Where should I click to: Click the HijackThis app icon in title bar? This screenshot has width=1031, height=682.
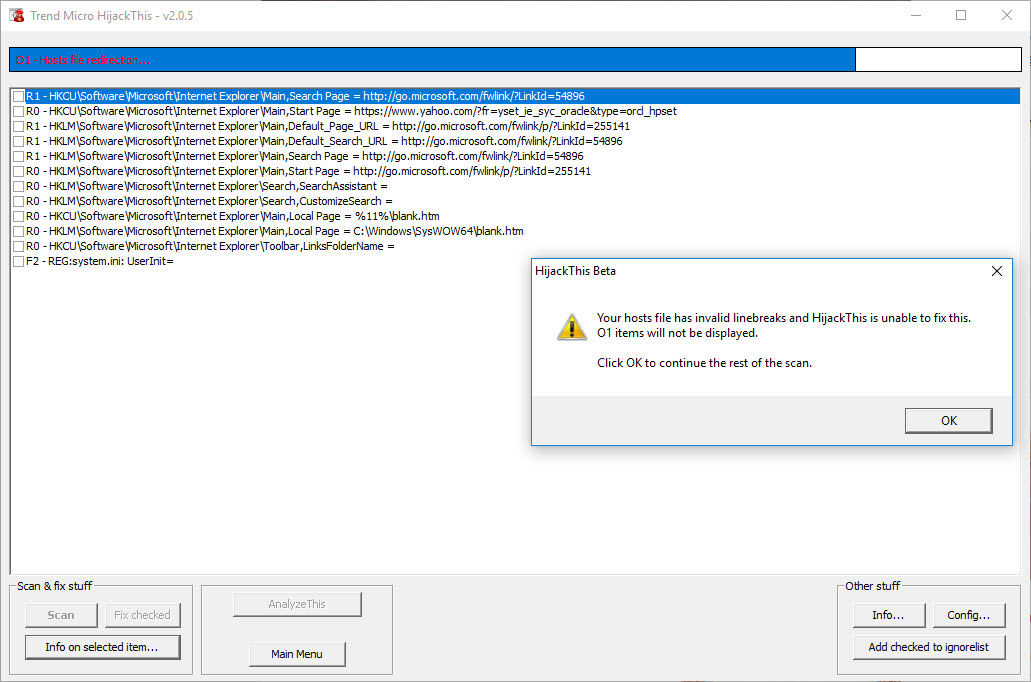click(x=16, y=15)
